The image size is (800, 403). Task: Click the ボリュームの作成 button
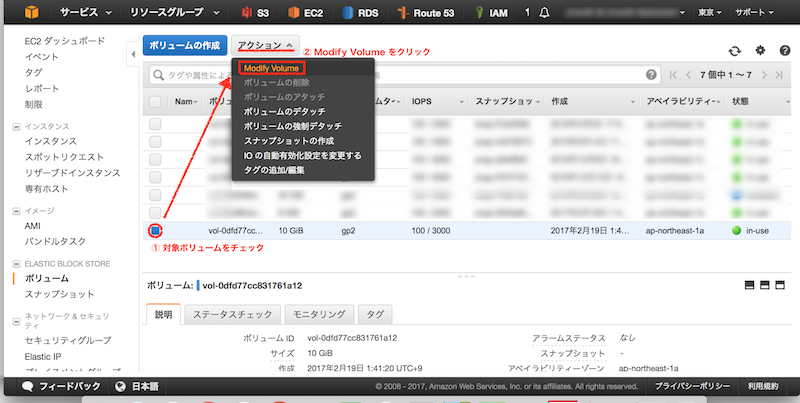click(183, 46)
